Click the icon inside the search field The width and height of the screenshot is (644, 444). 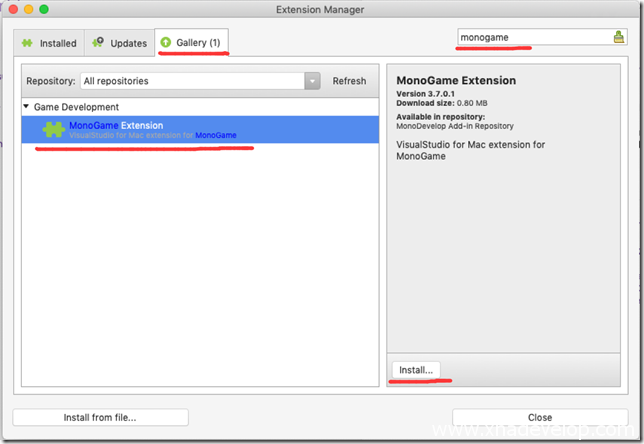click(x=618, y=37)
